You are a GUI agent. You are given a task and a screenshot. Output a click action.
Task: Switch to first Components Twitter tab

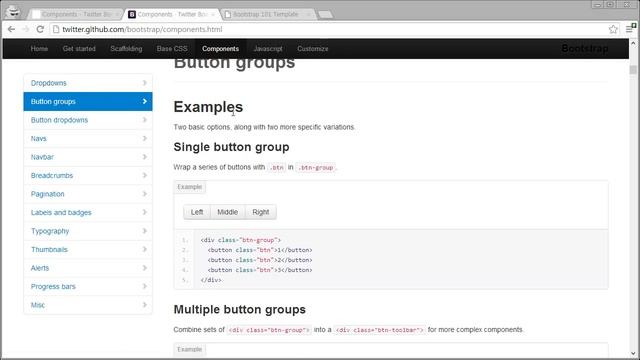(x=76, y=14)
